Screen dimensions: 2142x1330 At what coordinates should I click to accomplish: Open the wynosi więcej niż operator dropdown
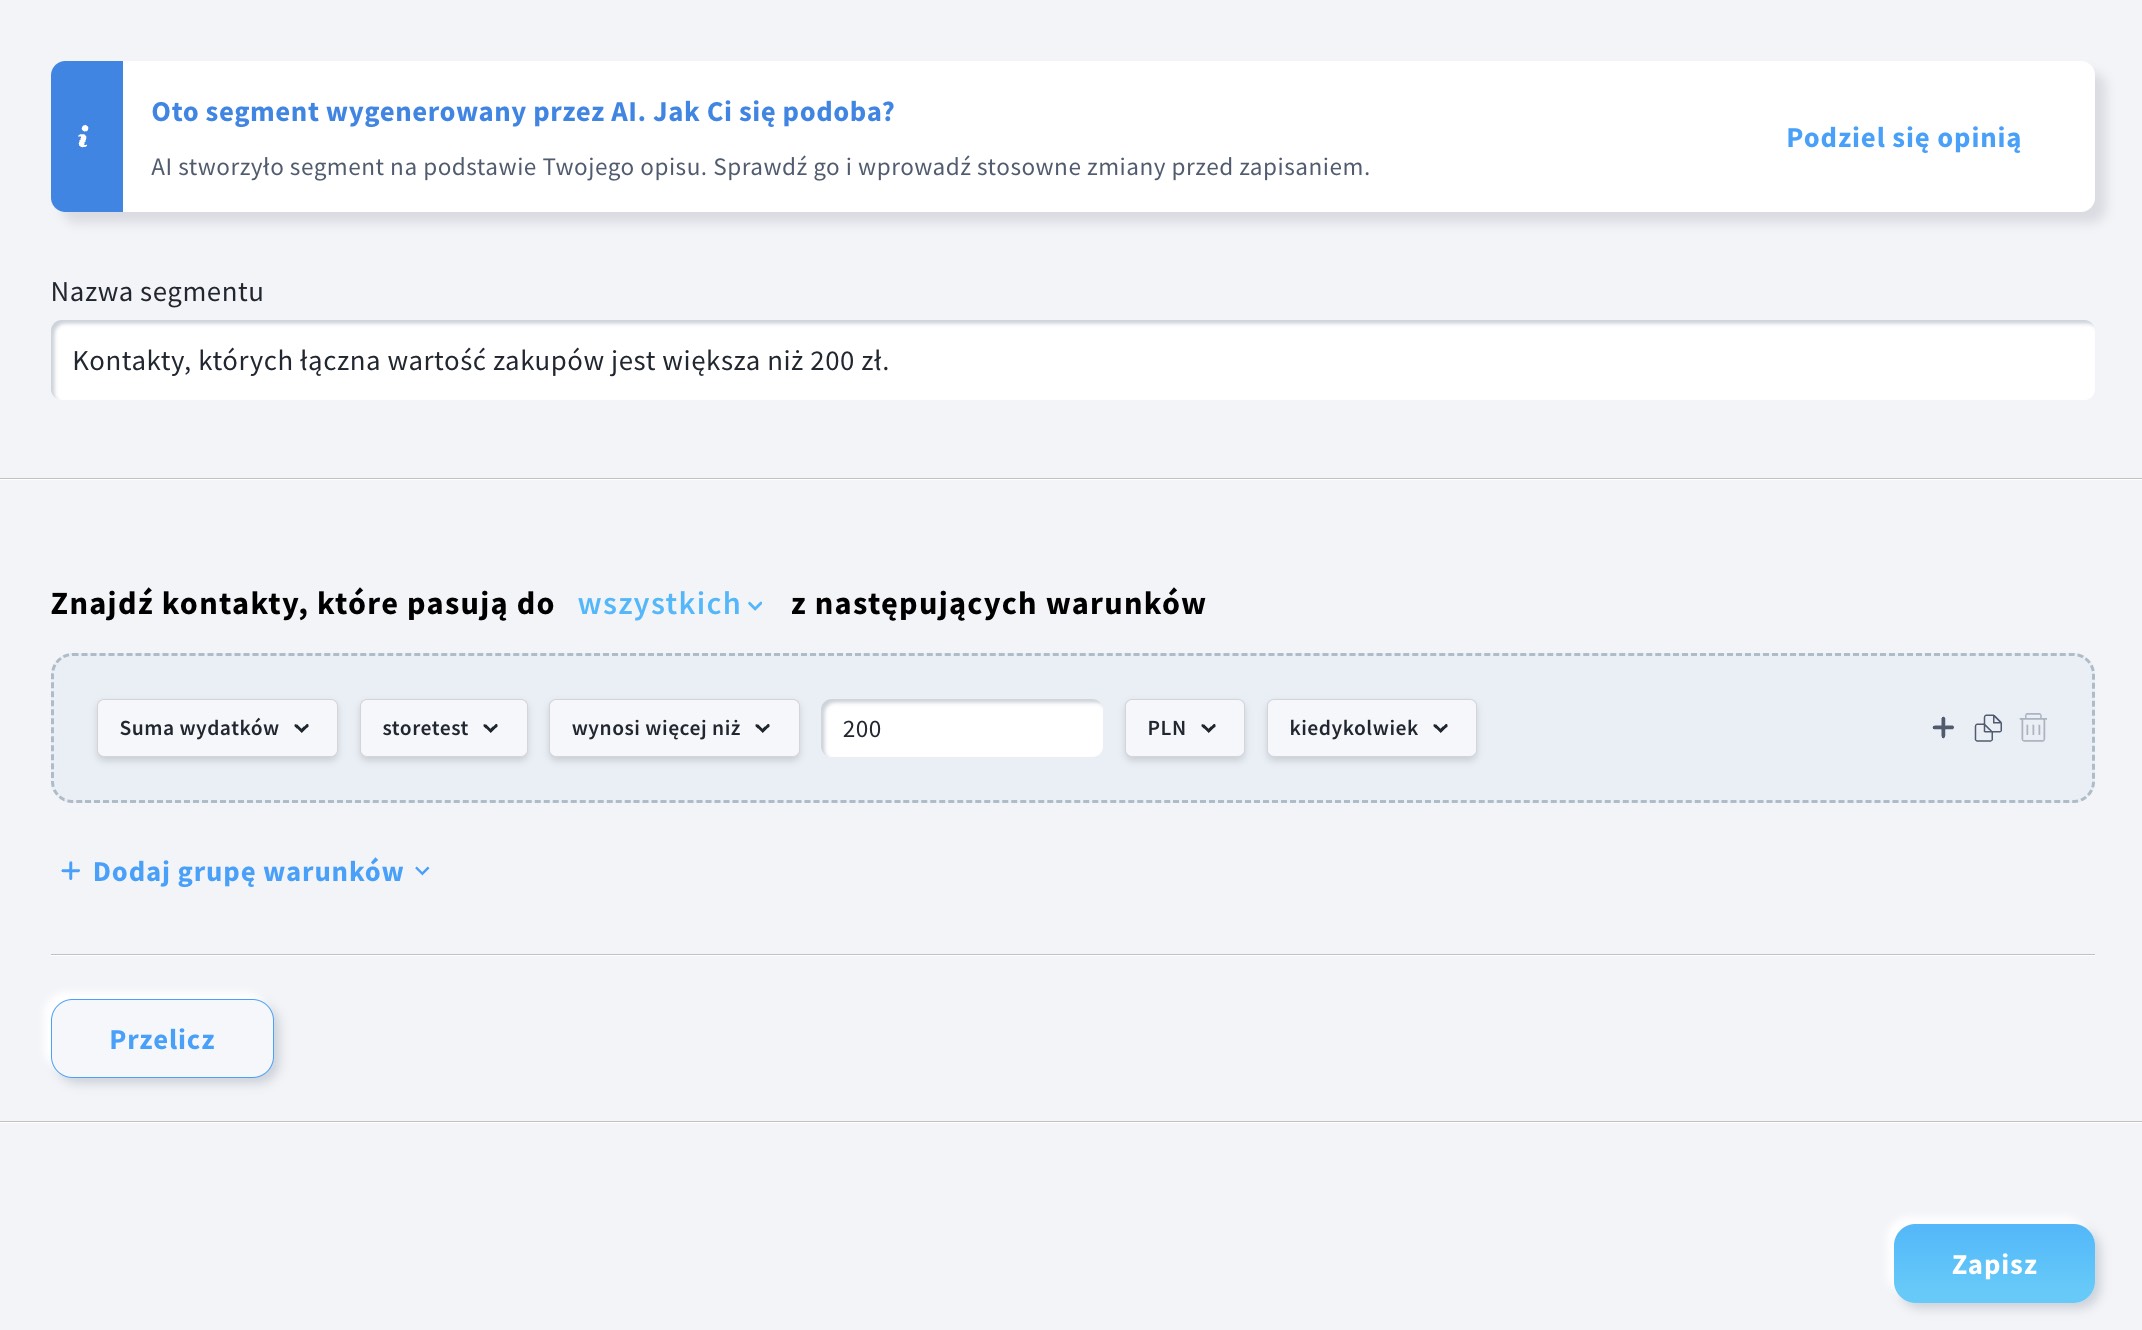point(673,728)
